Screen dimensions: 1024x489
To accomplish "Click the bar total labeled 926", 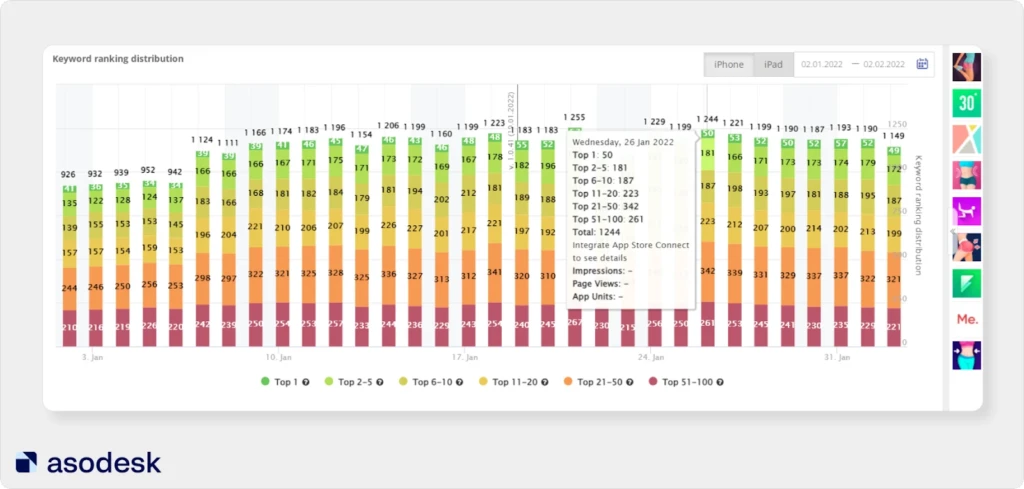I will click(69, 174).
